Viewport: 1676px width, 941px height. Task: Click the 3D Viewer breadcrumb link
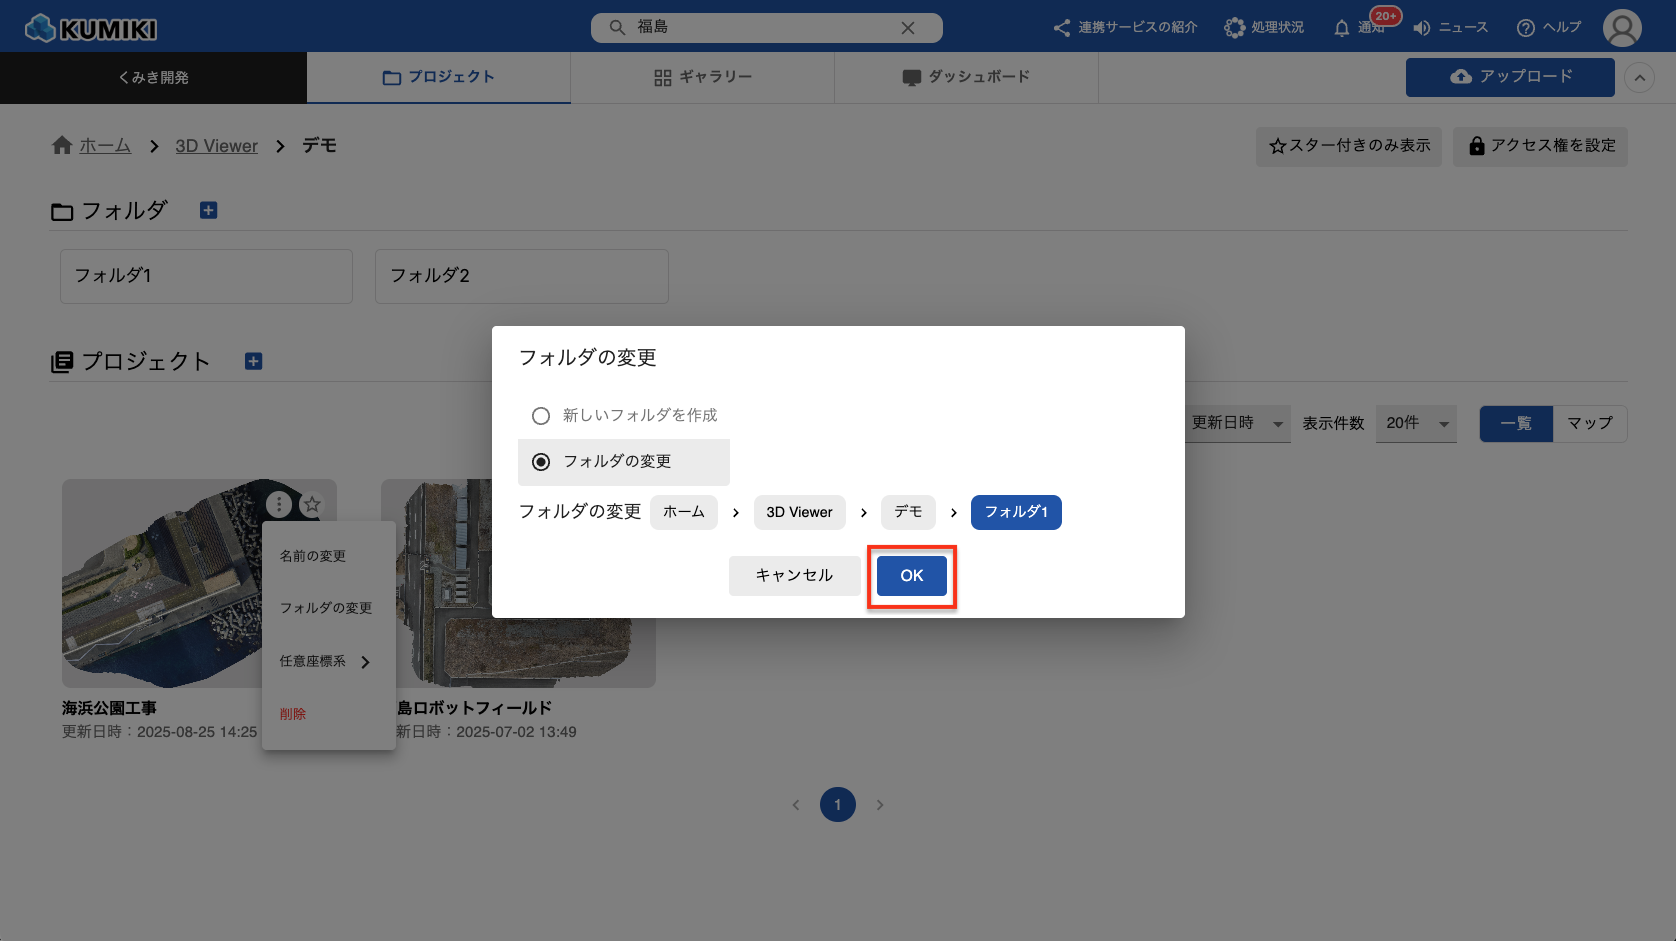coord(216,146)
